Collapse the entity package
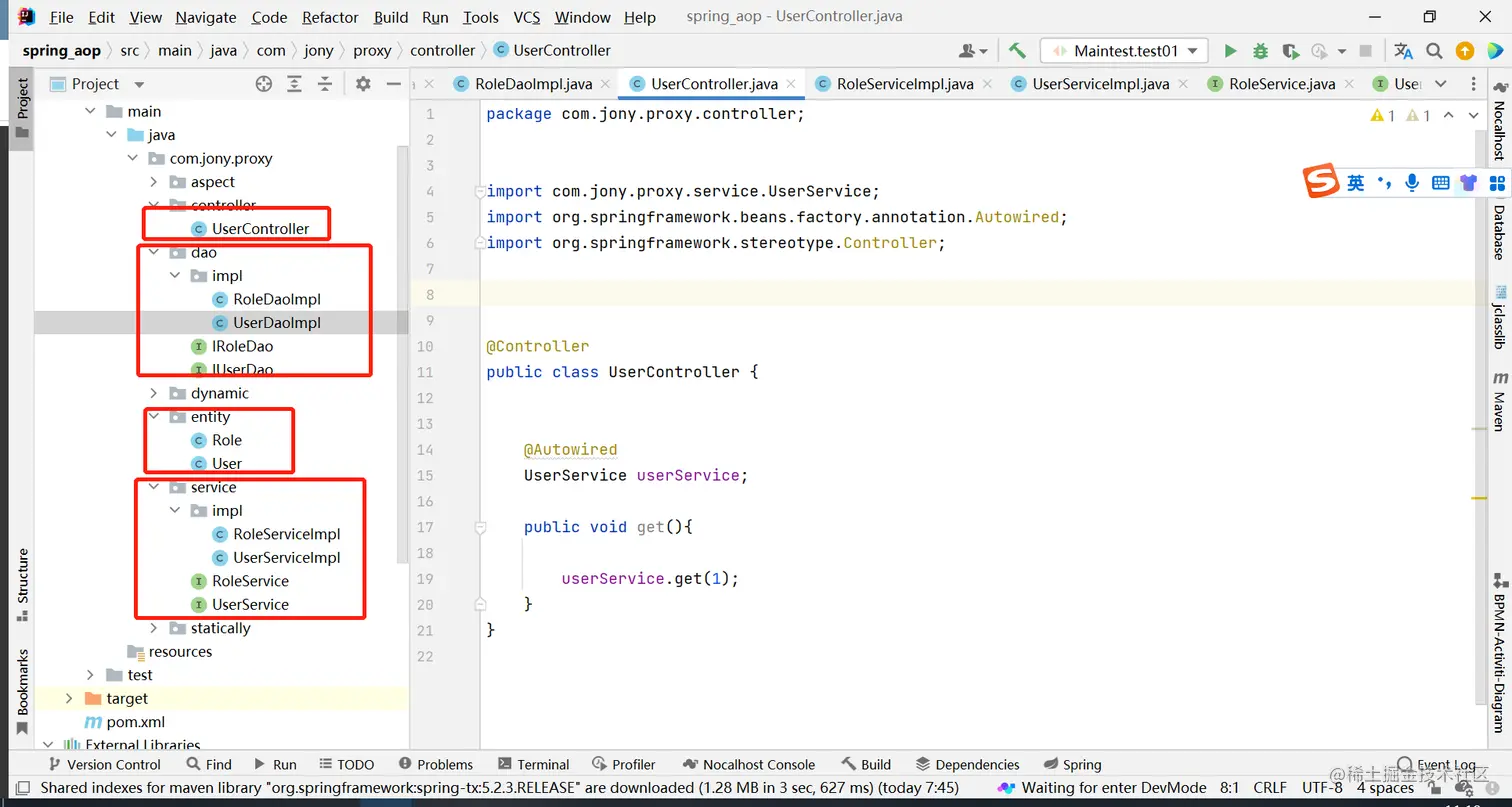Image resolution: width=1512 pixels, height=807 pixels. tap(153, 417)
